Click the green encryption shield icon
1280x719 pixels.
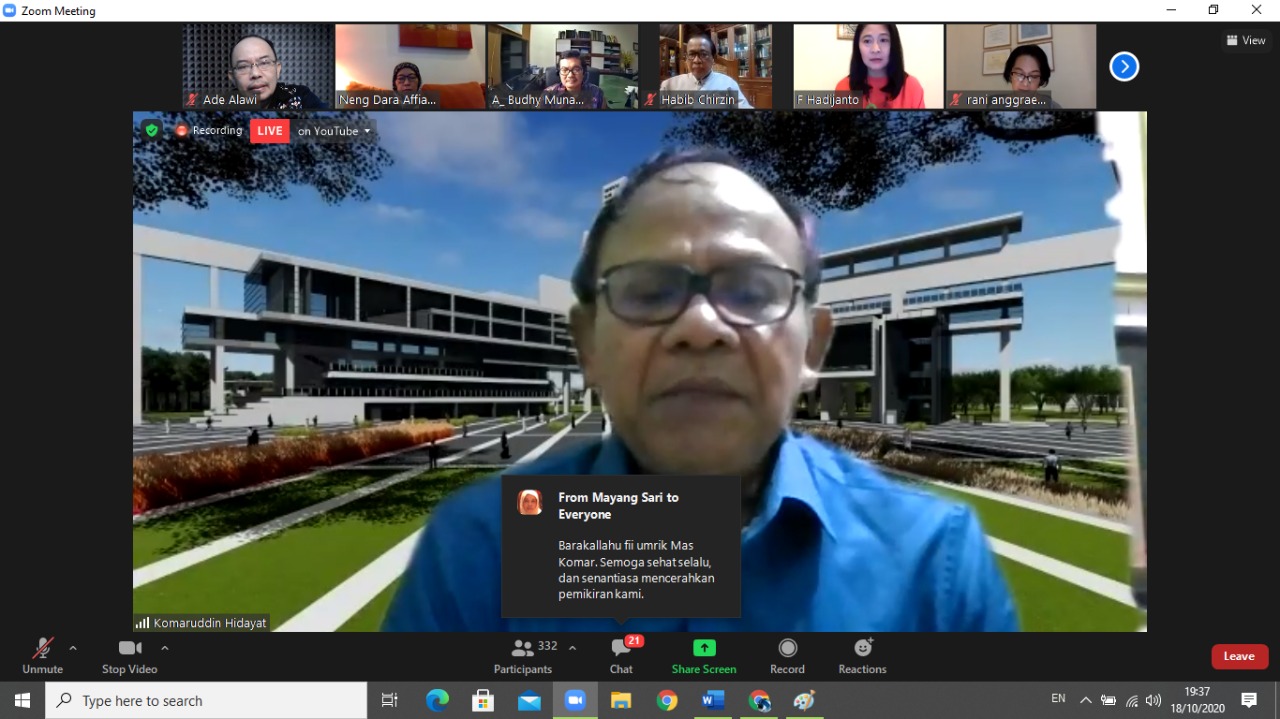tap(151, 130)
